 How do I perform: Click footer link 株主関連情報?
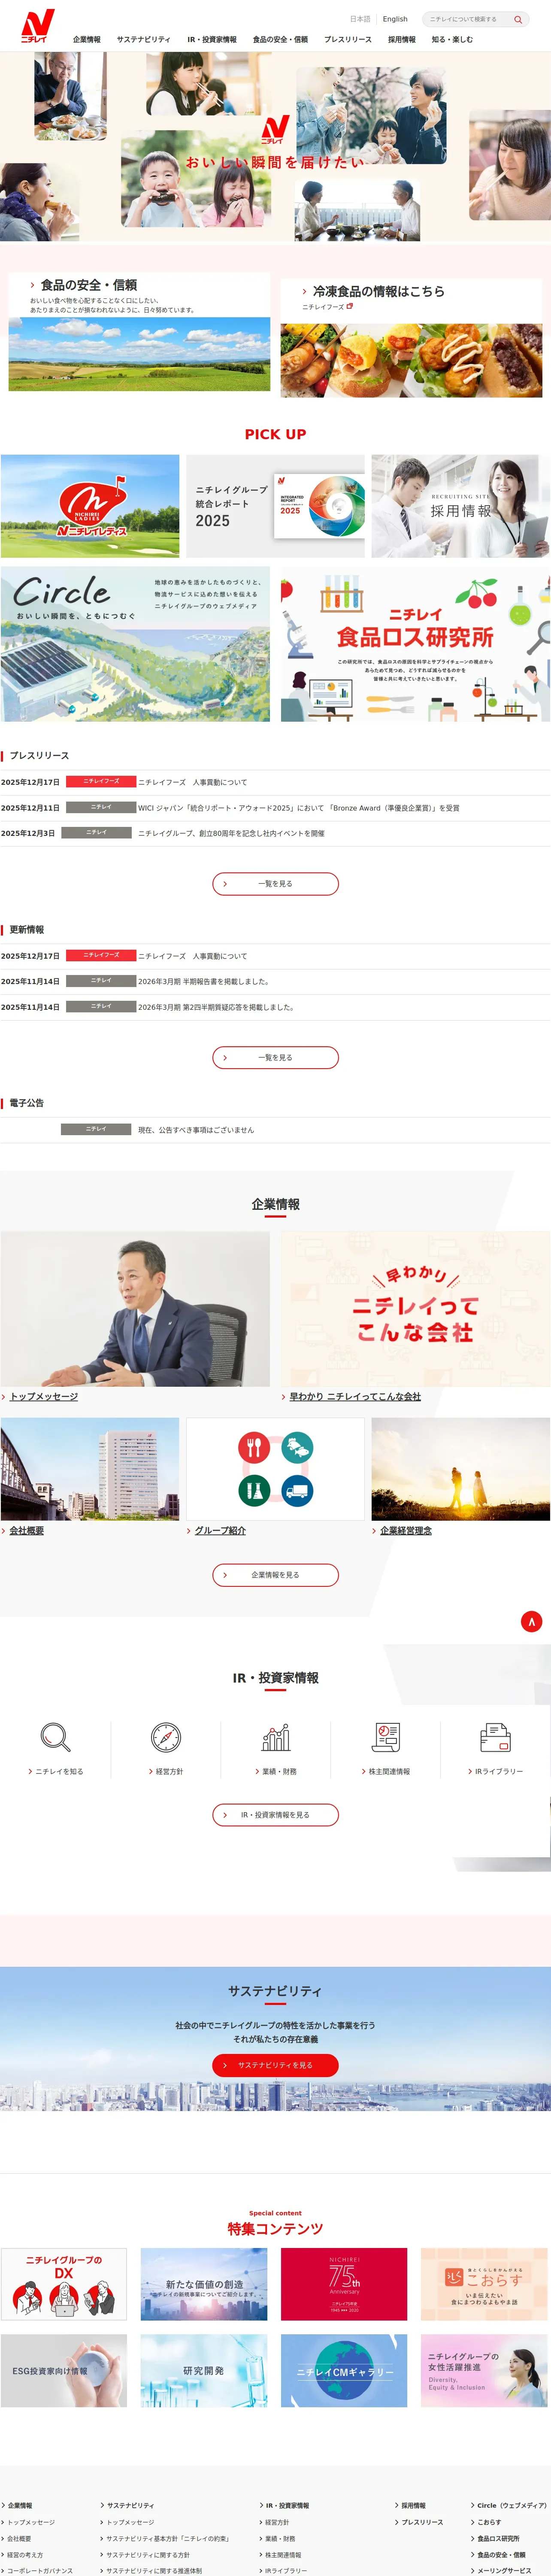[283, 2554]
